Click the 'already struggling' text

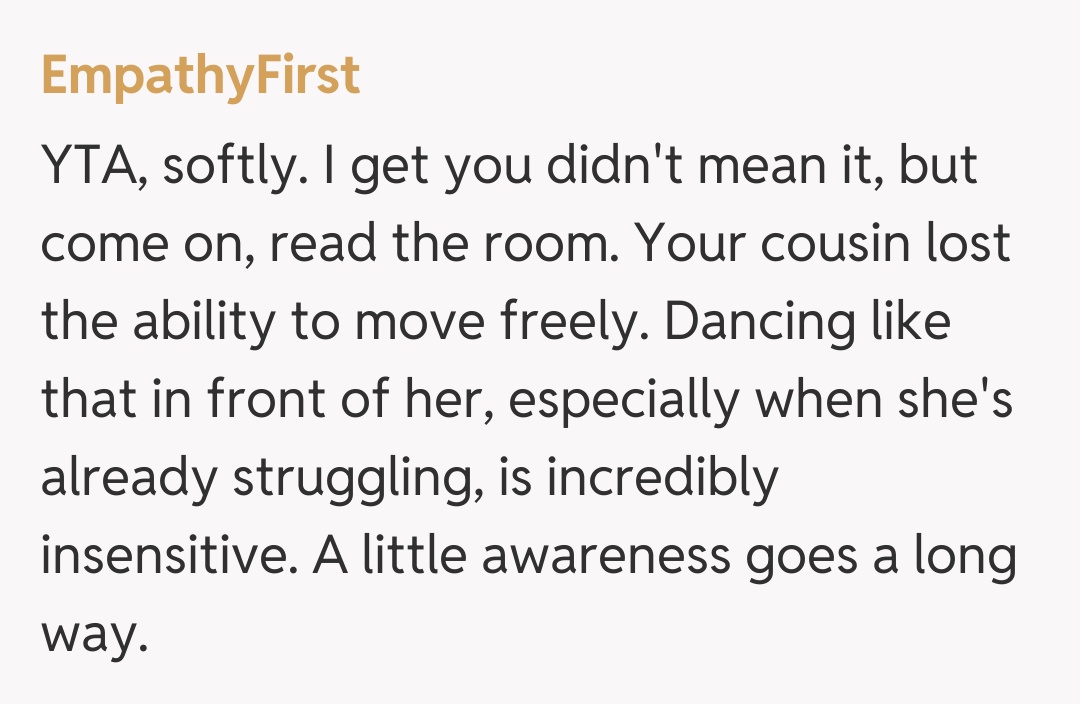264,478
